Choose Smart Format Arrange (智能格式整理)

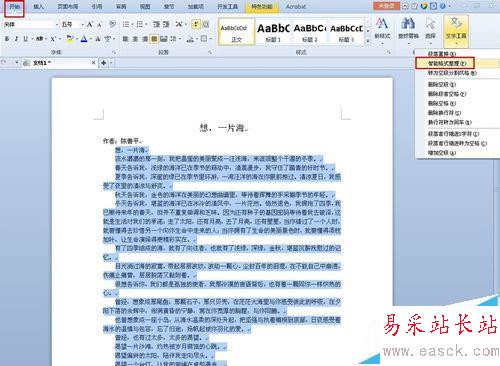[x=447, y=63]
